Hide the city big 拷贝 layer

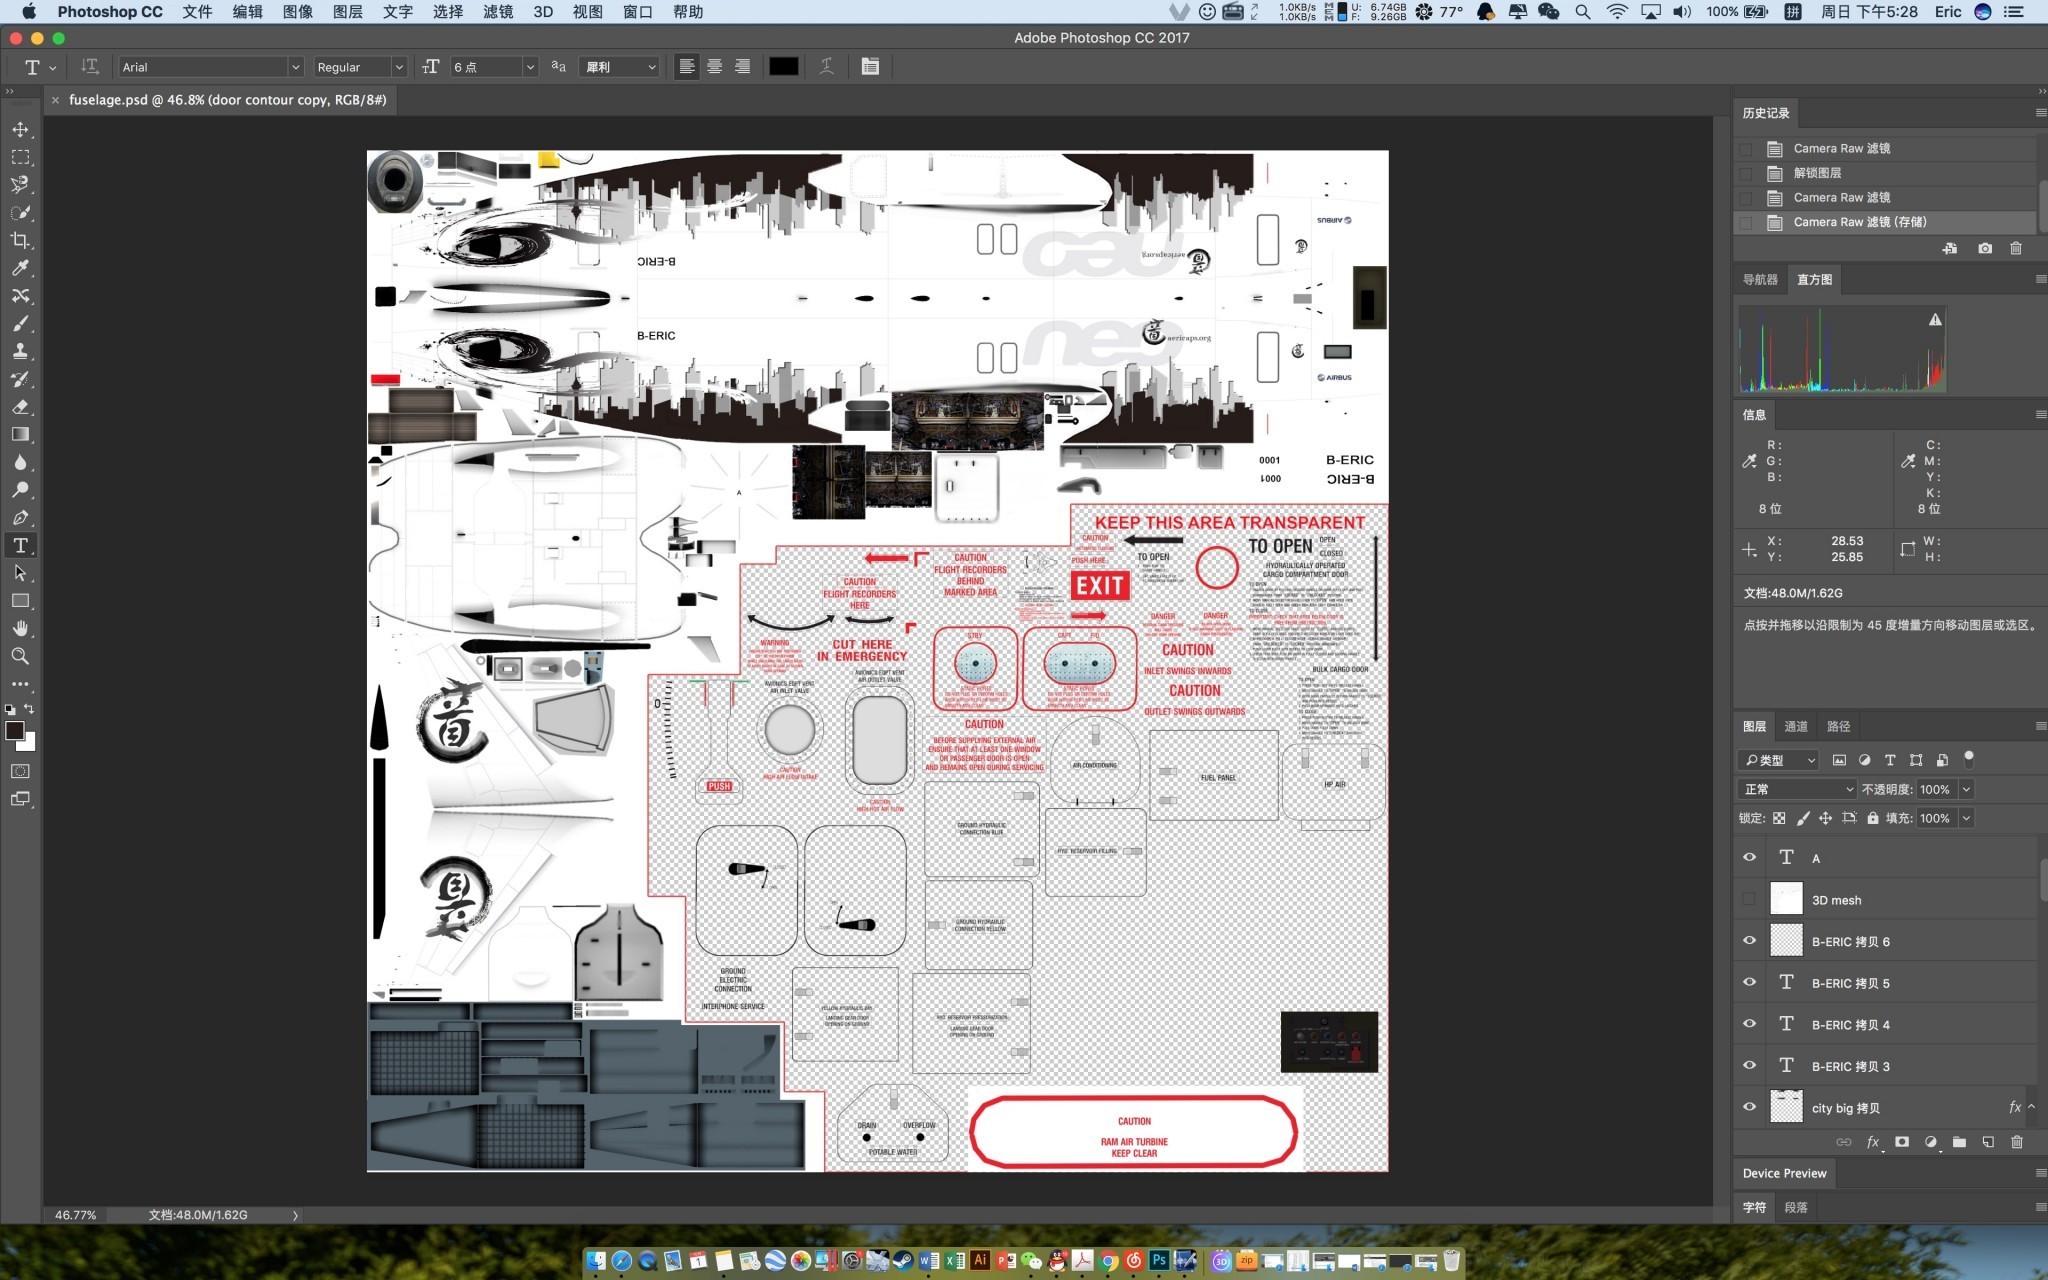[1749, 1107]
